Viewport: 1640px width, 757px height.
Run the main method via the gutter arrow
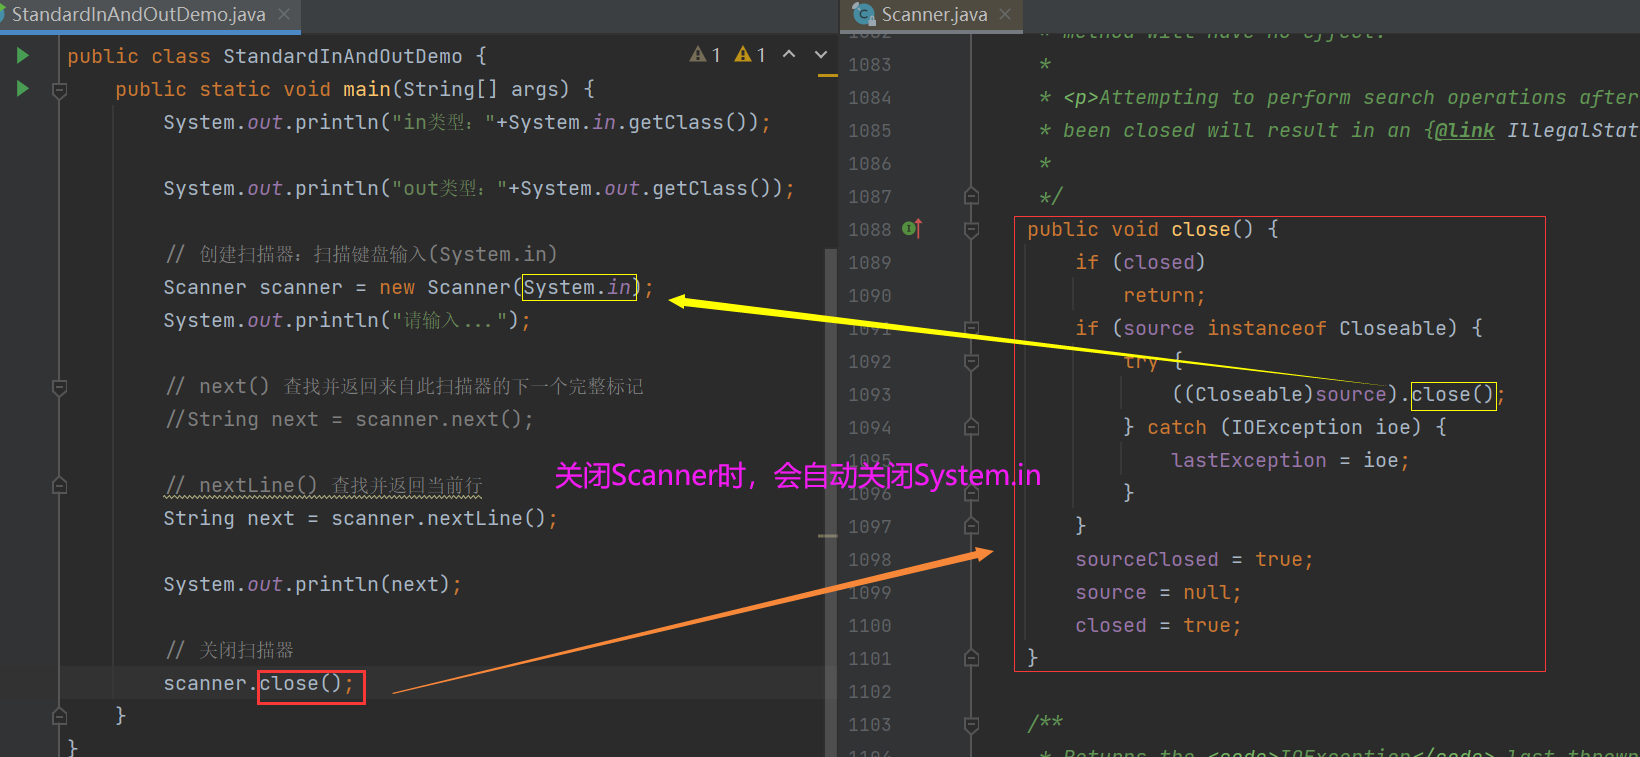click(22, 89)
